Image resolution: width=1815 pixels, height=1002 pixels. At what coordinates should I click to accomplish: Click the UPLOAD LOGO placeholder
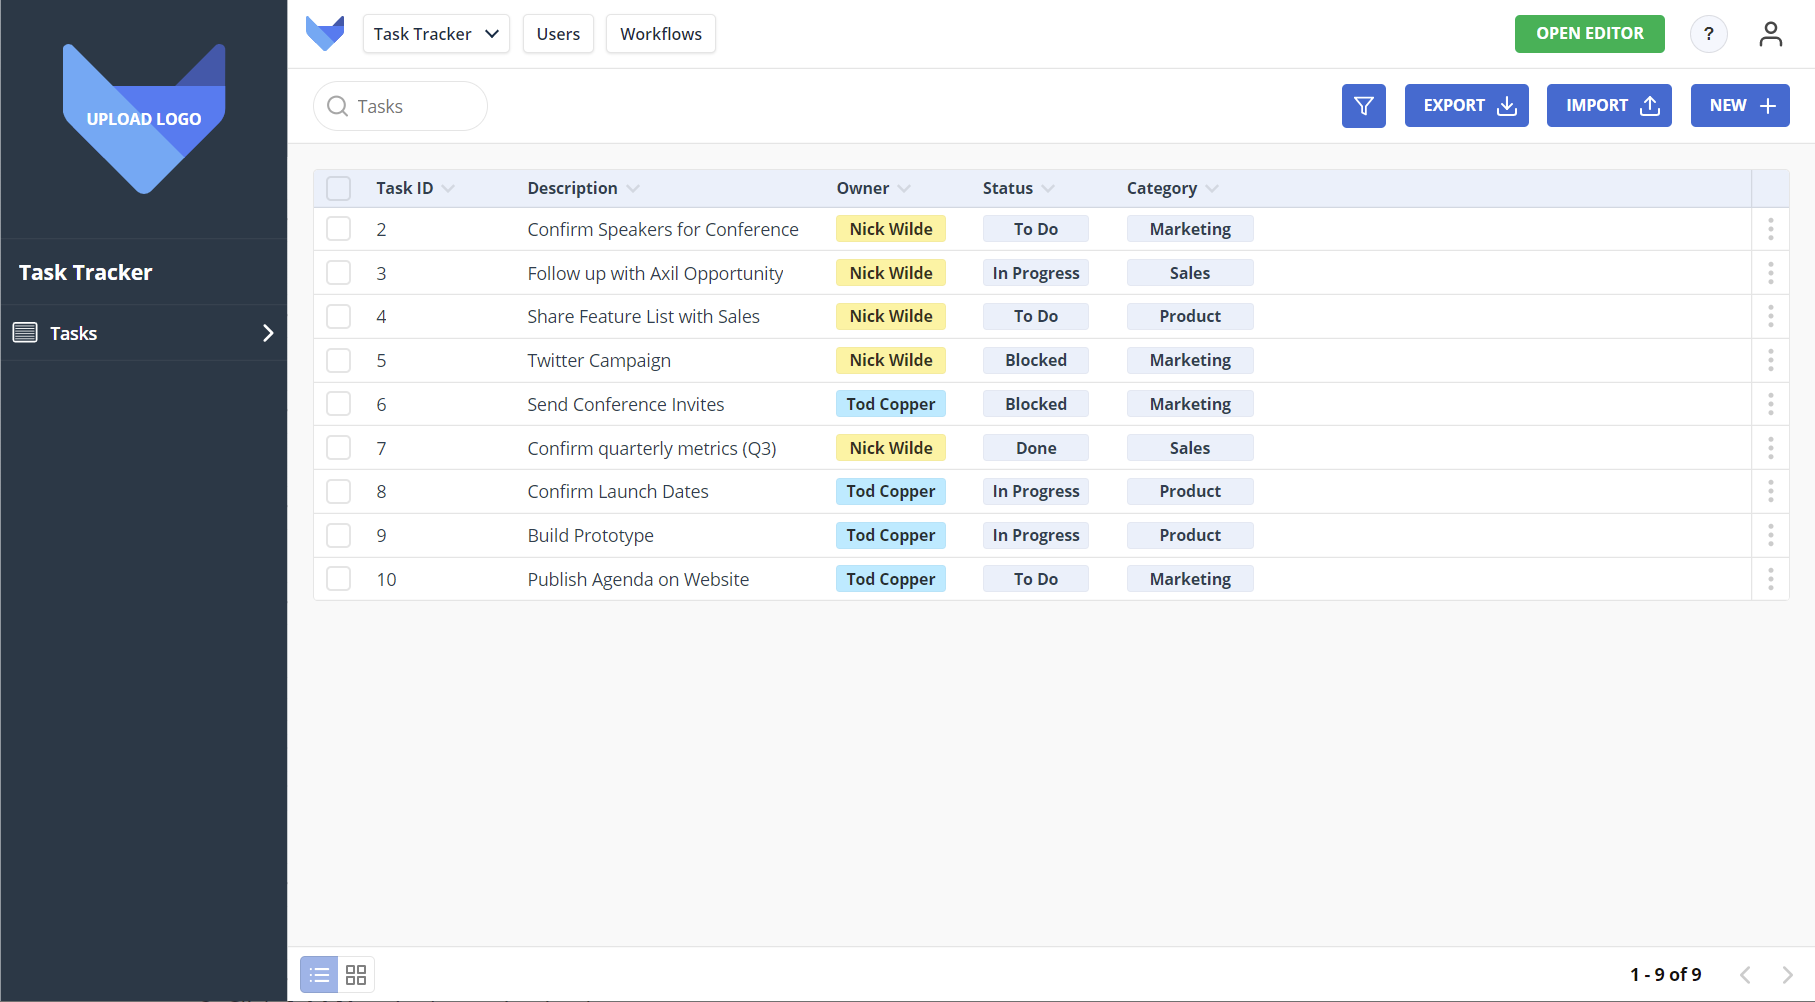pyautogui.click(x=144, y=119)
